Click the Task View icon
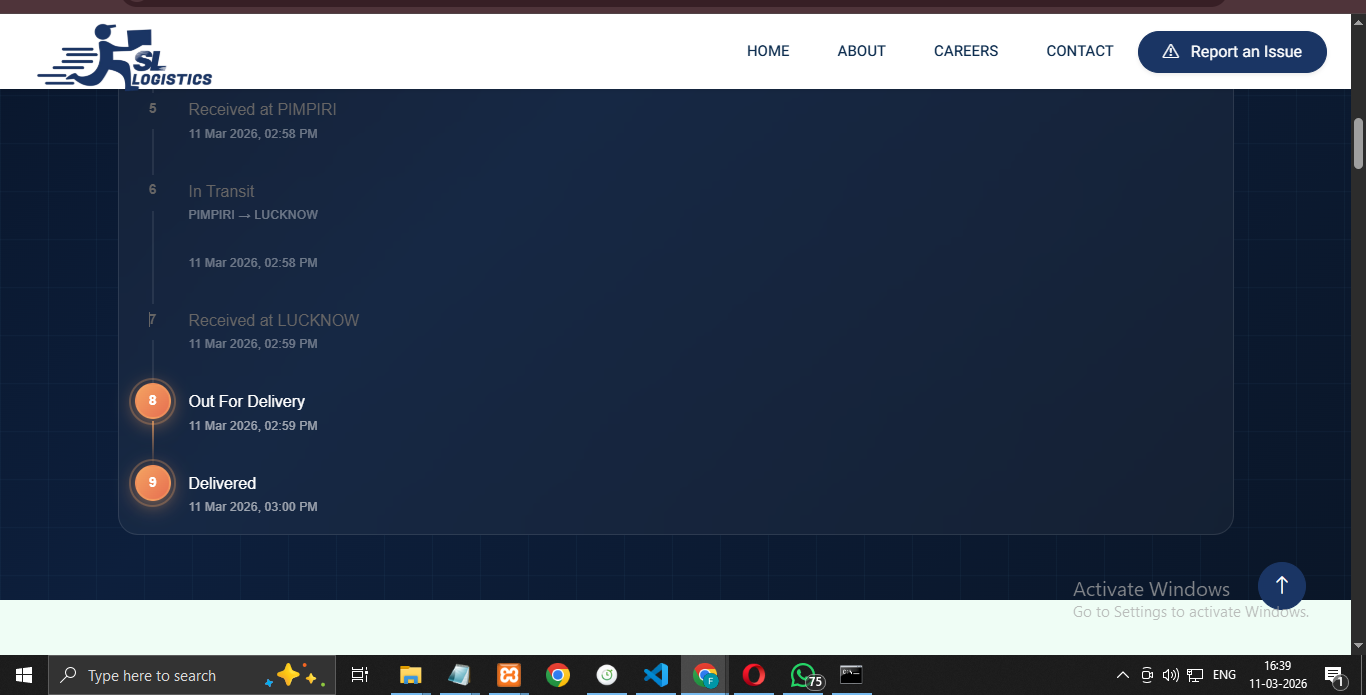 pos(360,675)
